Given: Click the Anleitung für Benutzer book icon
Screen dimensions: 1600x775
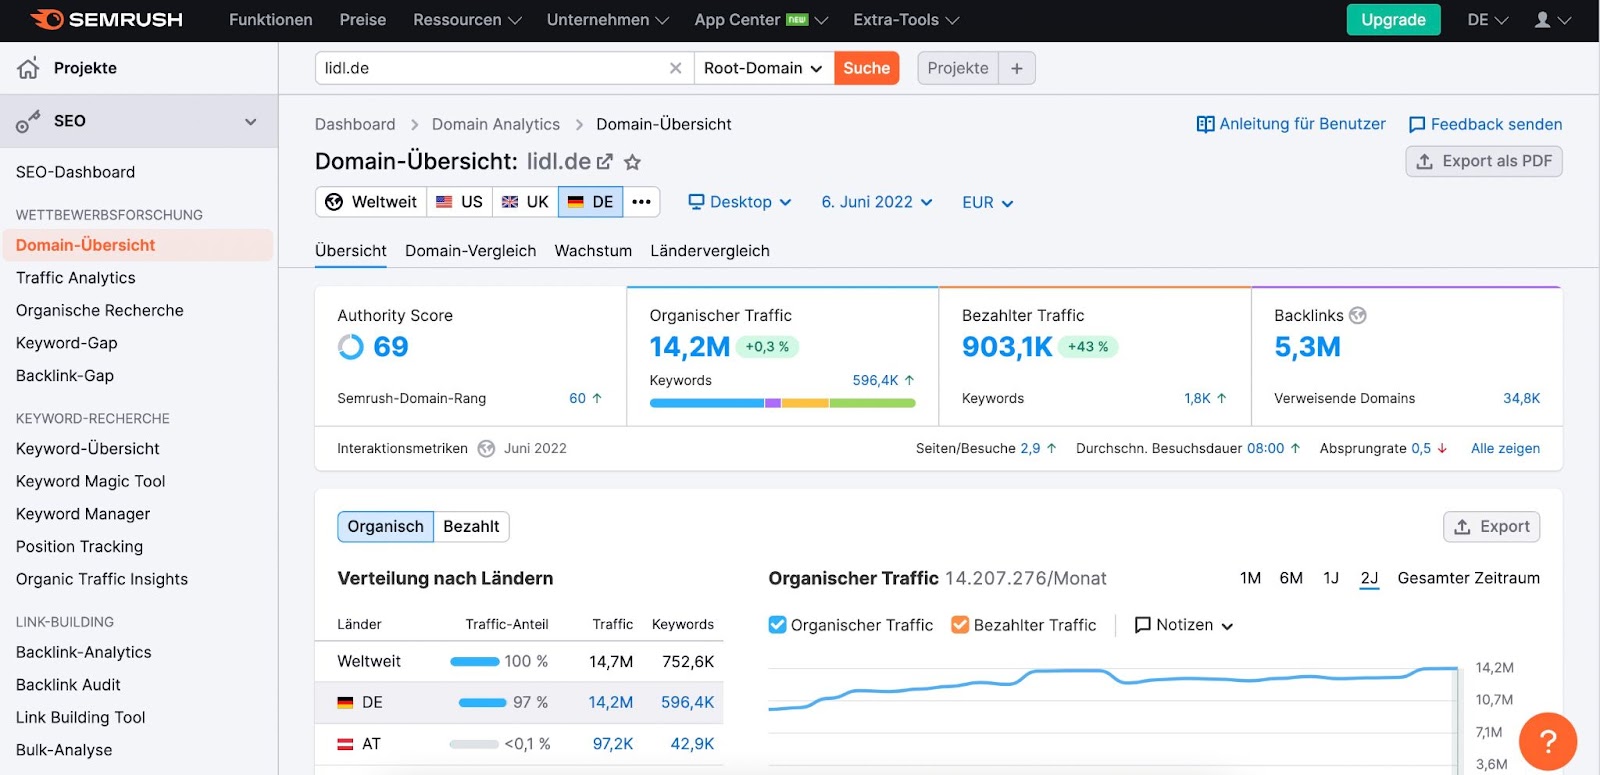Looking at the screenshot, I should click(1205, 124).
